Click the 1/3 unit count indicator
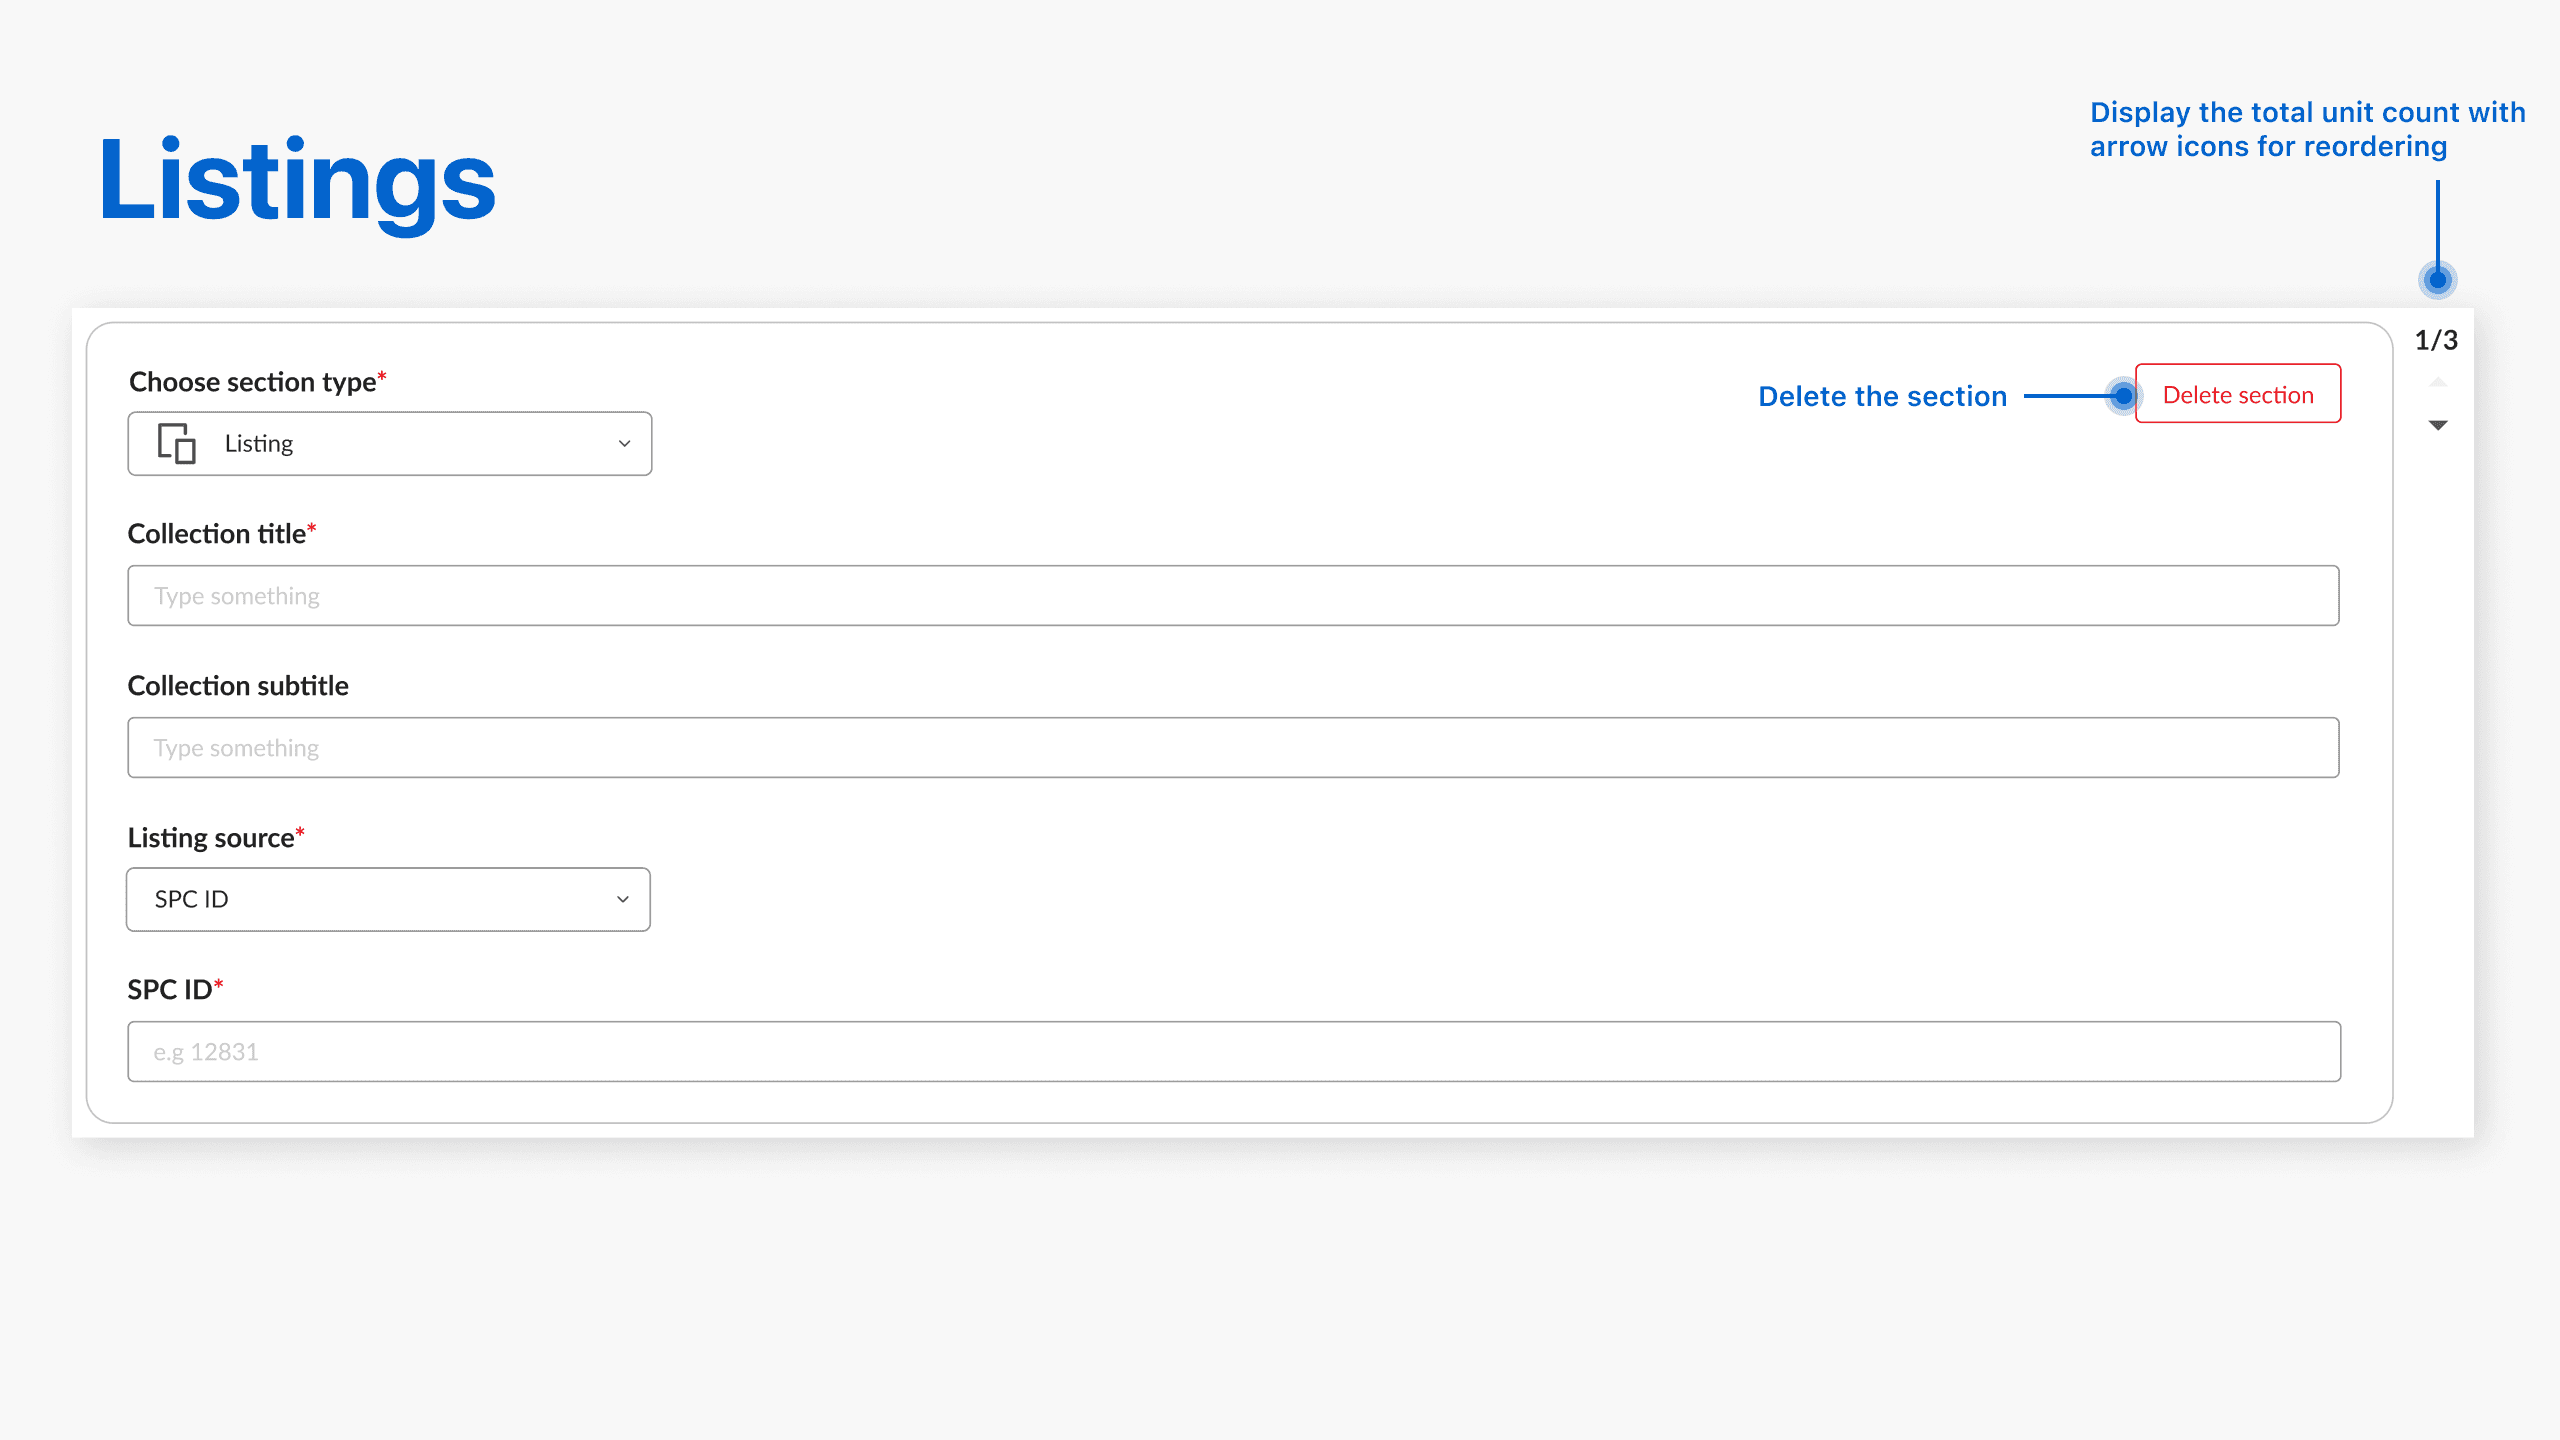2560x1440 pixels. [2436, 341]
